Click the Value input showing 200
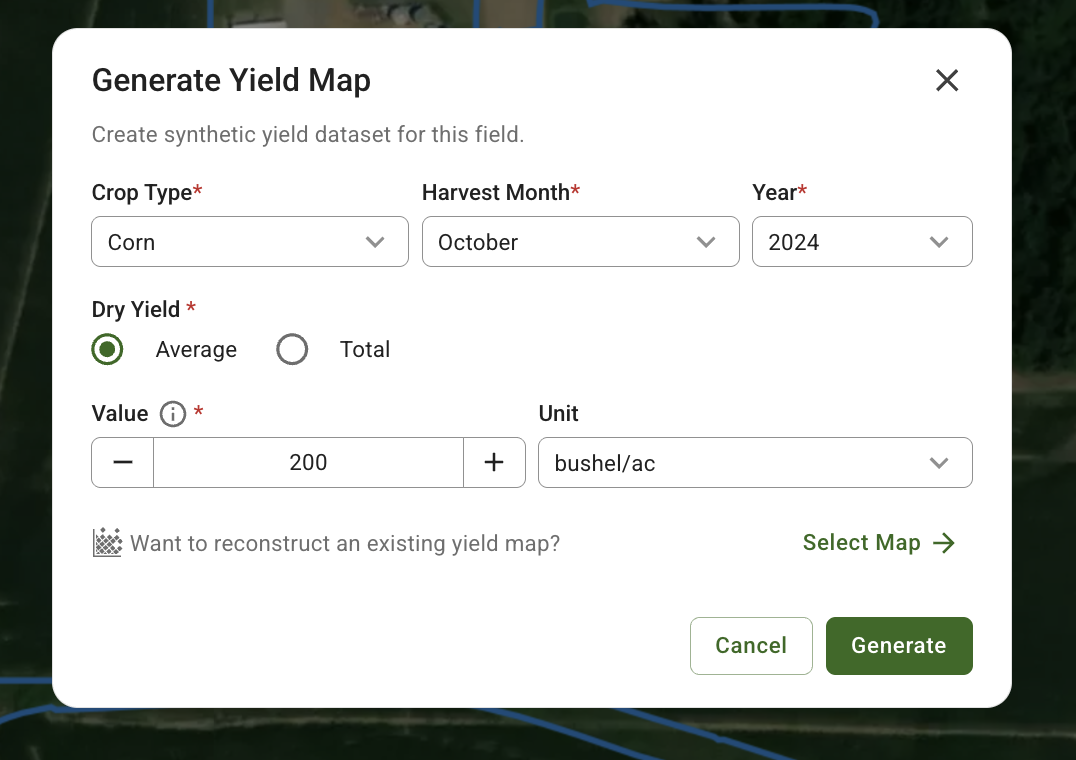This screenshot has width=1076, height=760. [308, 462]
